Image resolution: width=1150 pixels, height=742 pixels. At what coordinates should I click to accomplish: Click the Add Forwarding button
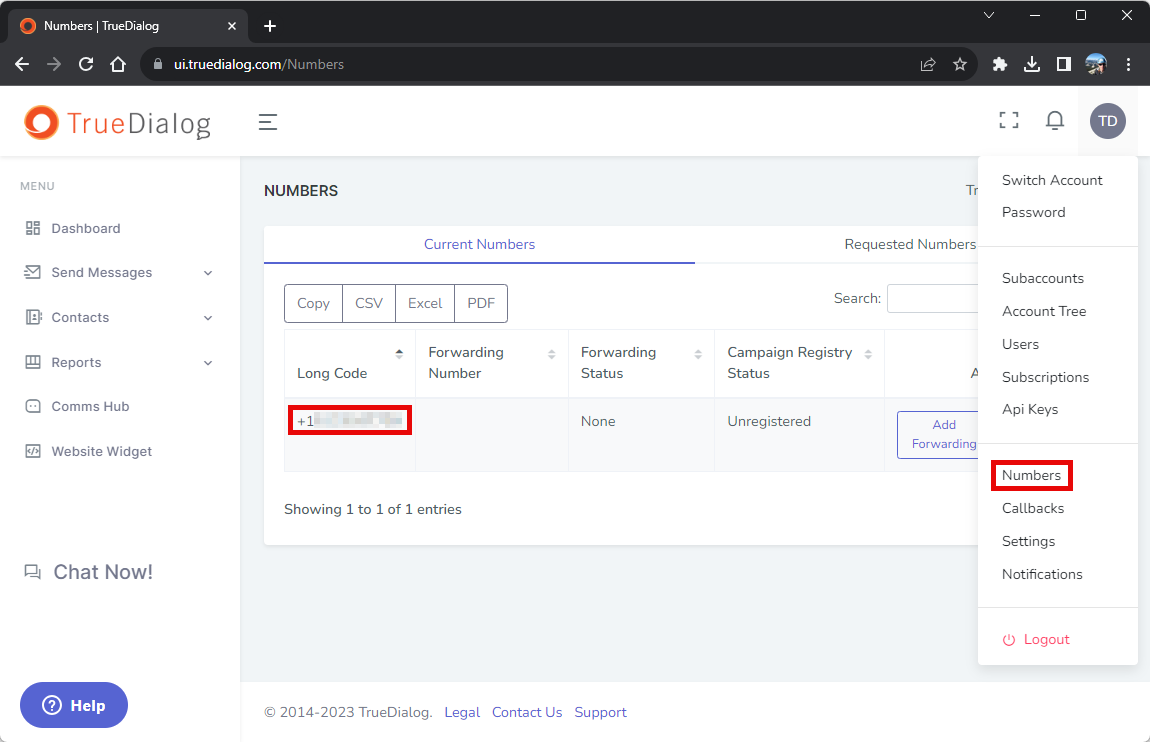(938, 435)
